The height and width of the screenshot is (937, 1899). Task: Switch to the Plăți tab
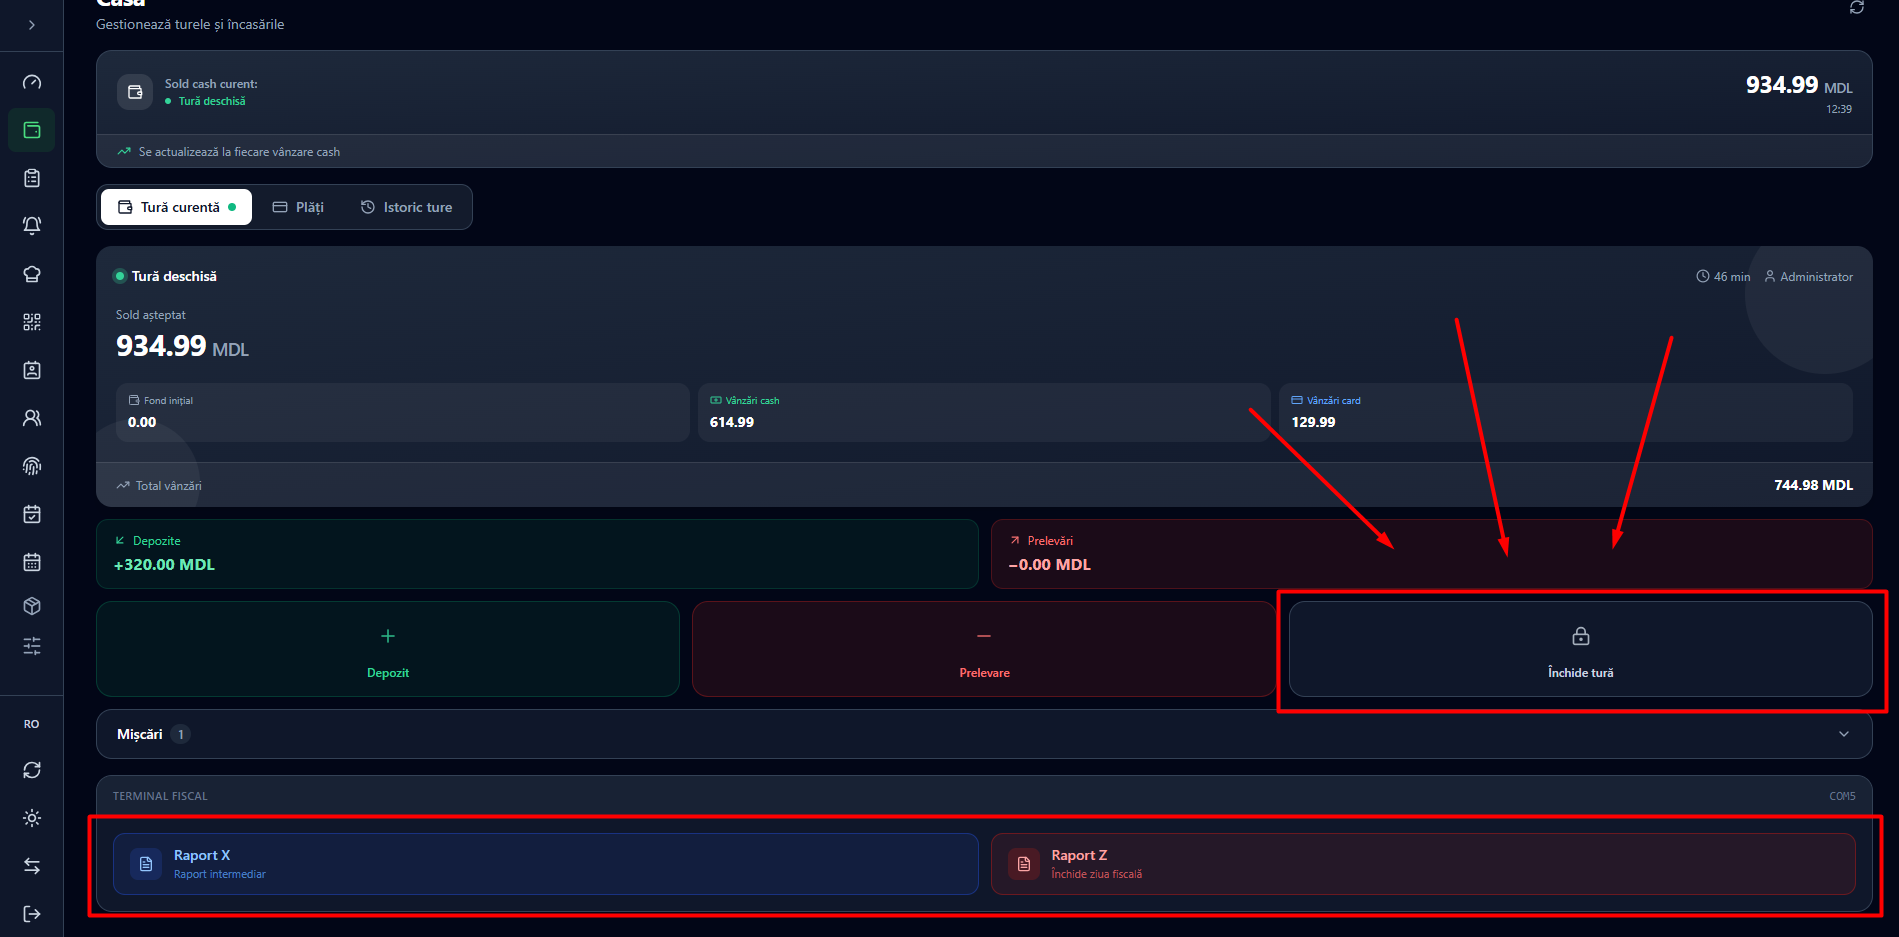(x=298, y=207)
